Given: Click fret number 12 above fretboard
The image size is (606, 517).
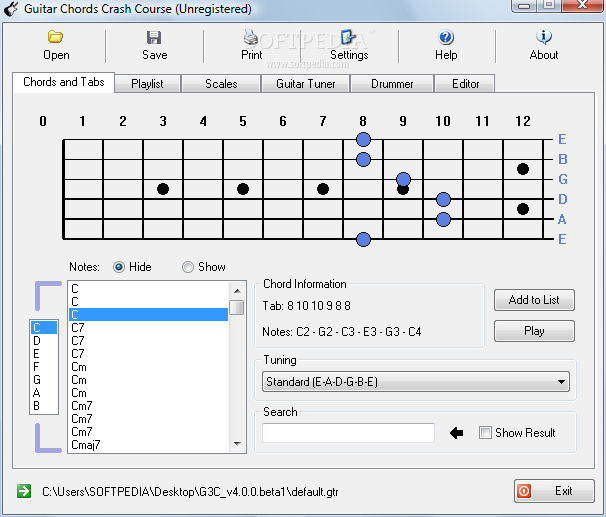Looking at the screenshot, I should pyautogui.click(x=523, y=121).
